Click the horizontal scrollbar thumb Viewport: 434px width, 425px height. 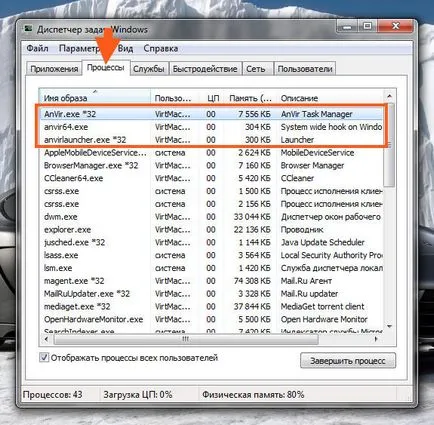tap(186, 339)
